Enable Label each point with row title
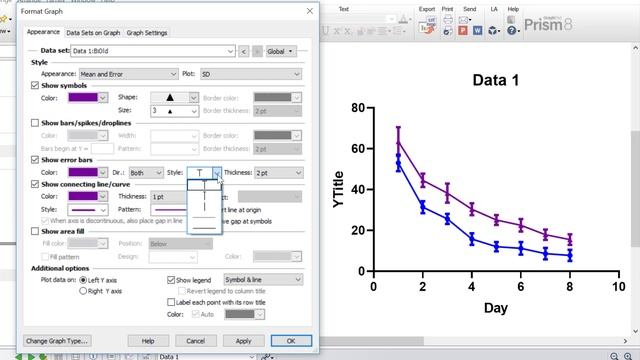The image size is (640, 360). click(x=171, y=302)
